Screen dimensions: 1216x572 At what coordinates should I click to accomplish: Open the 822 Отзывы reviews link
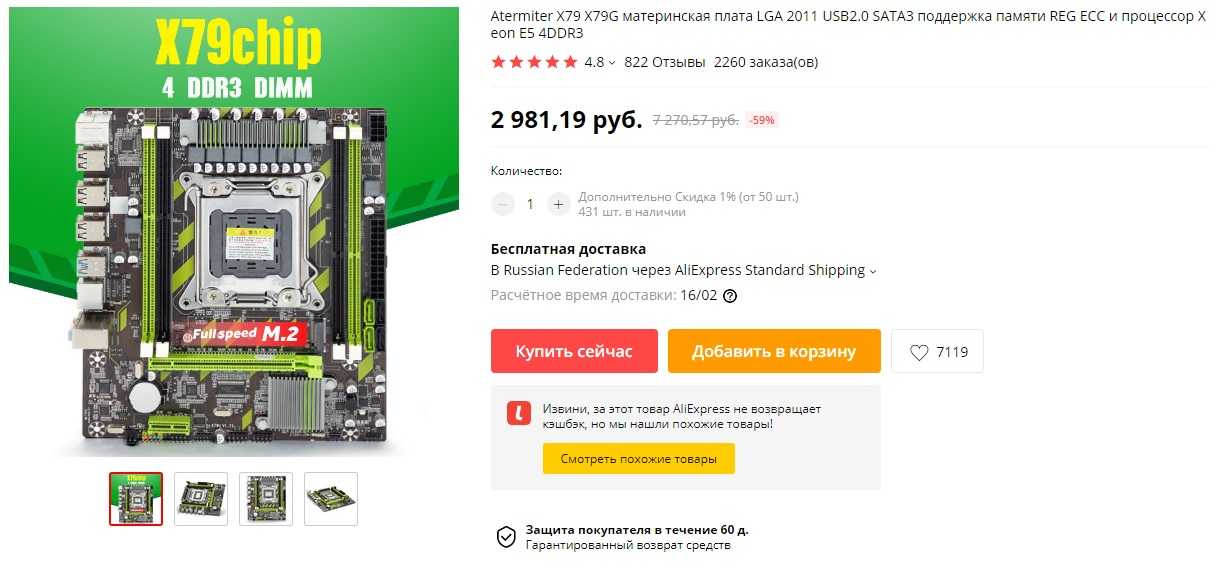coord(664,62)
